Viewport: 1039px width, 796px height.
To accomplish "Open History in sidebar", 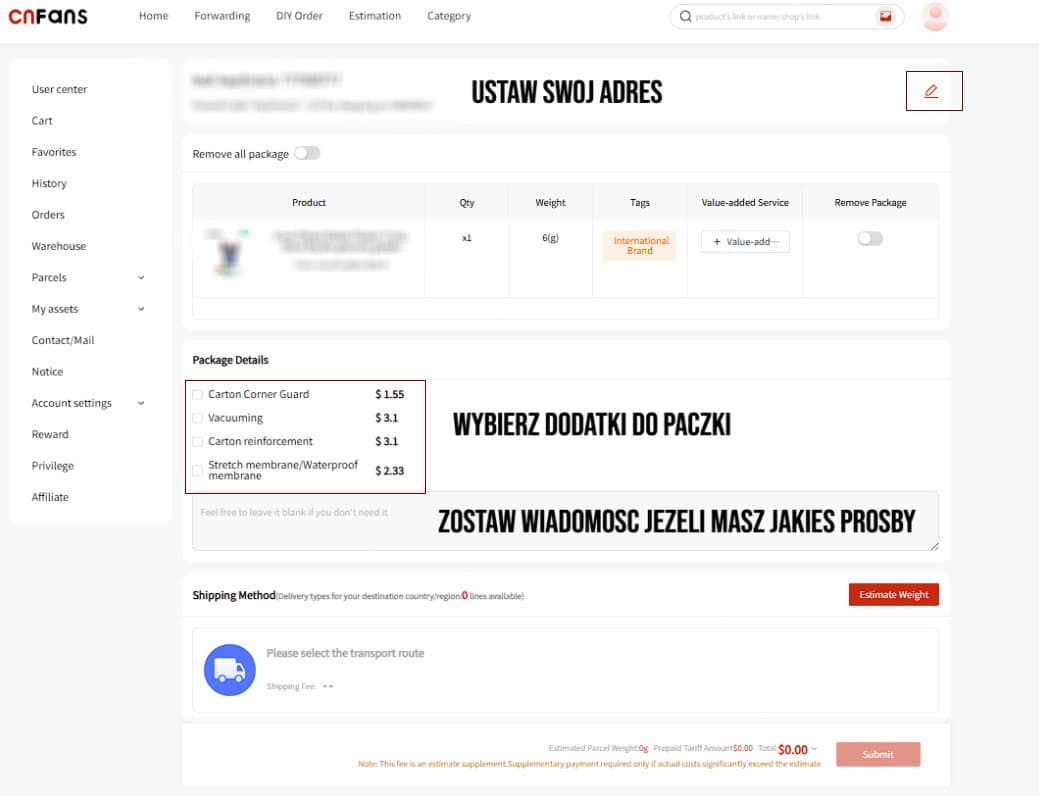I will pos(49,183).
